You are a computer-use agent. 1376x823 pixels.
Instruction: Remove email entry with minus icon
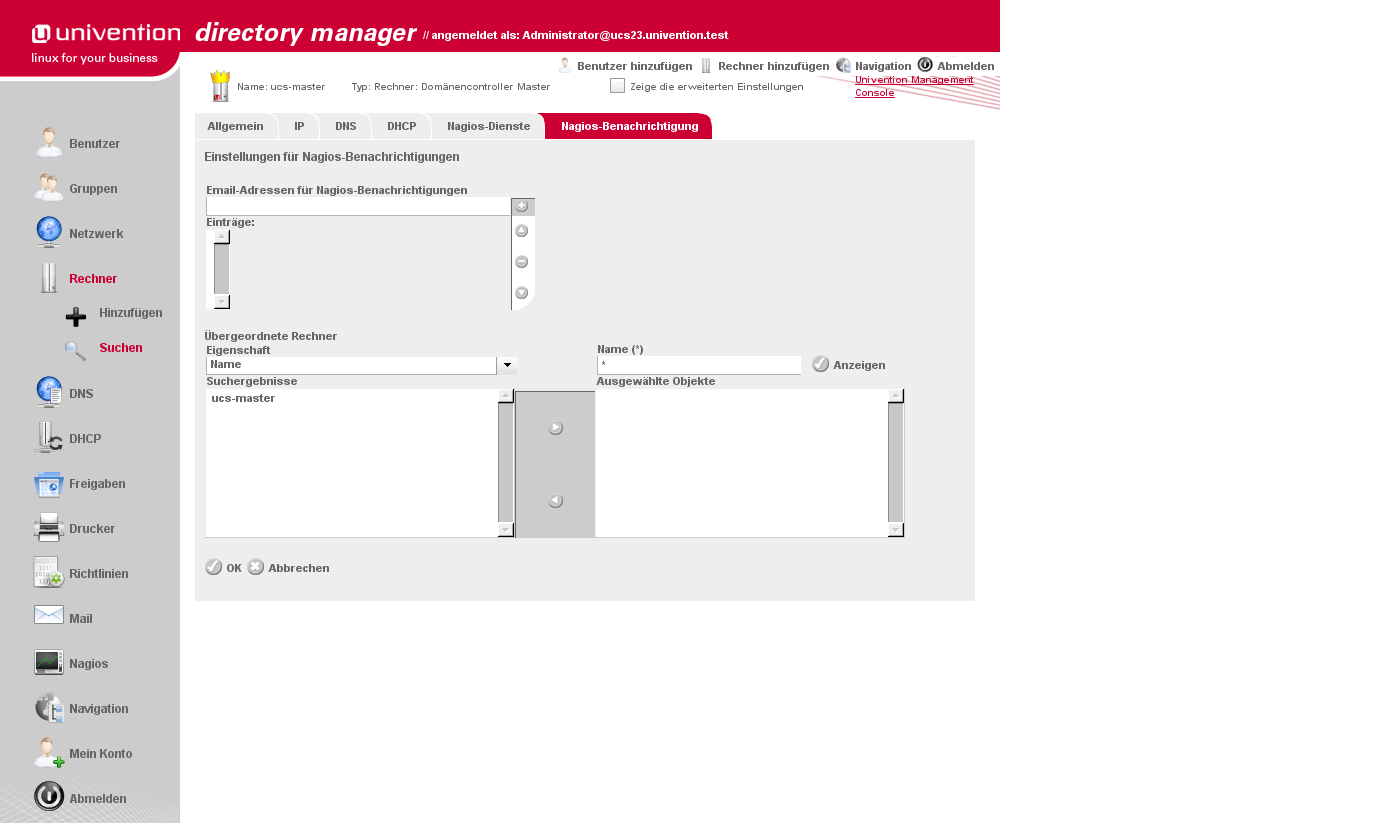521,262
